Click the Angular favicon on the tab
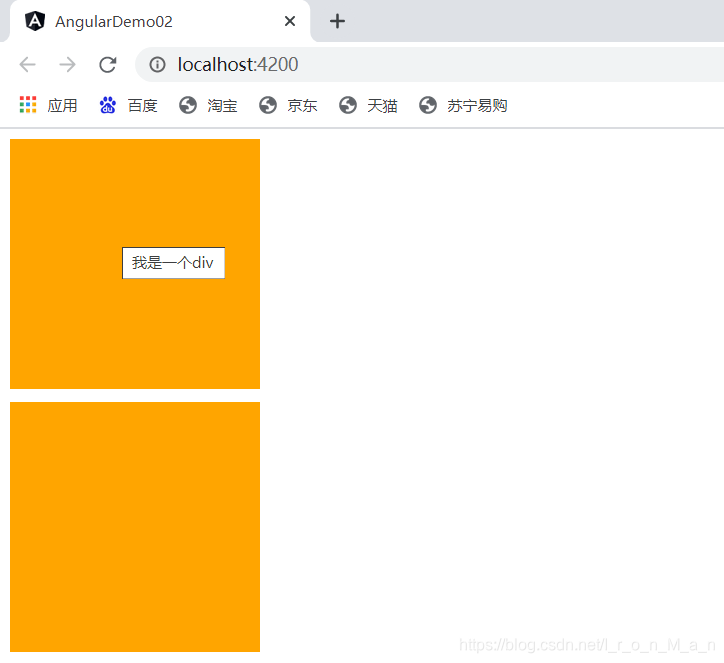The height and width of the screenshot is (663, 724). 35,21
